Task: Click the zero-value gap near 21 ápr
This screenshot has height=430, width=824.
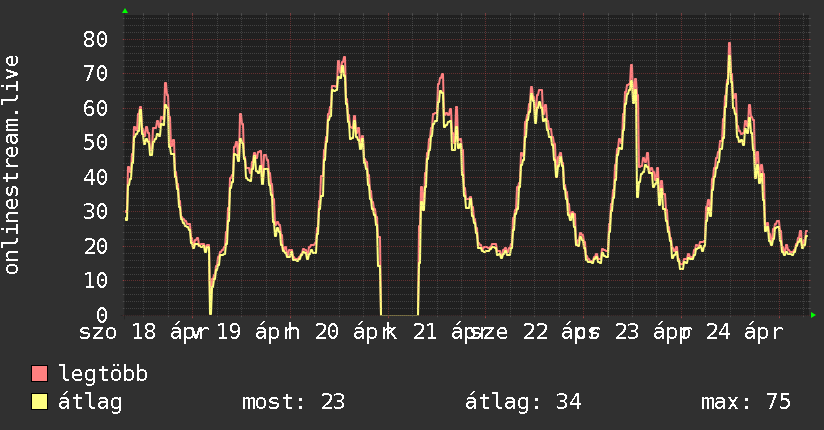Action: pos(399,315)
